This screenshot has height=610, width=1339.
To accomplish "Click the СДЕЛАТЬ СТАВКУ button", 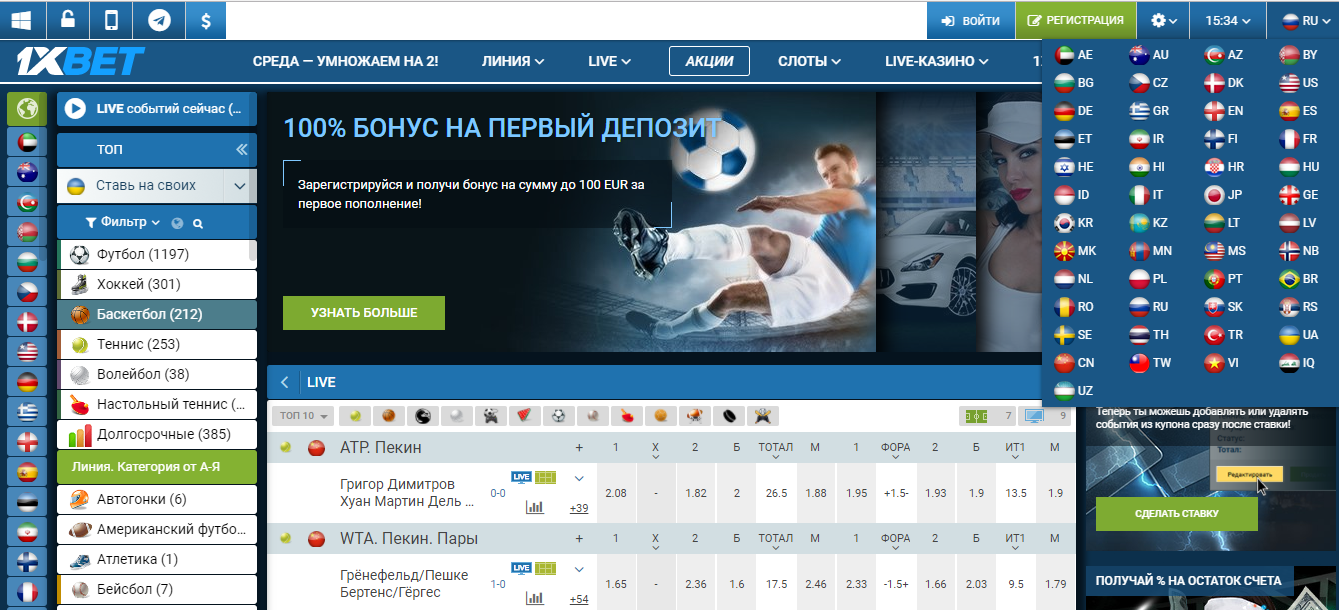I will (1177, 513).
